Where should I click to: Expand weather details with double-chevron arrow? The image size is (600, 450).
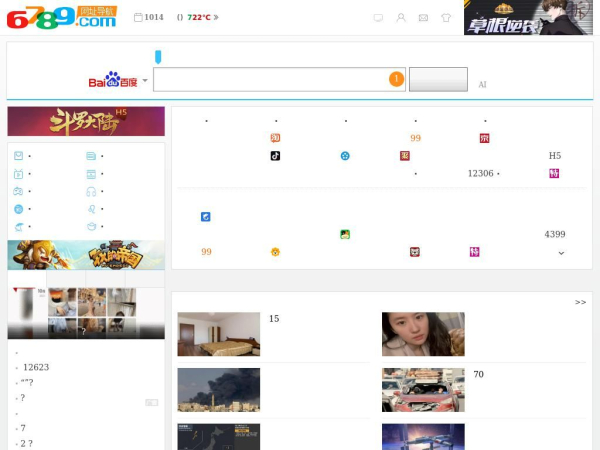click(x=216, y=17)
